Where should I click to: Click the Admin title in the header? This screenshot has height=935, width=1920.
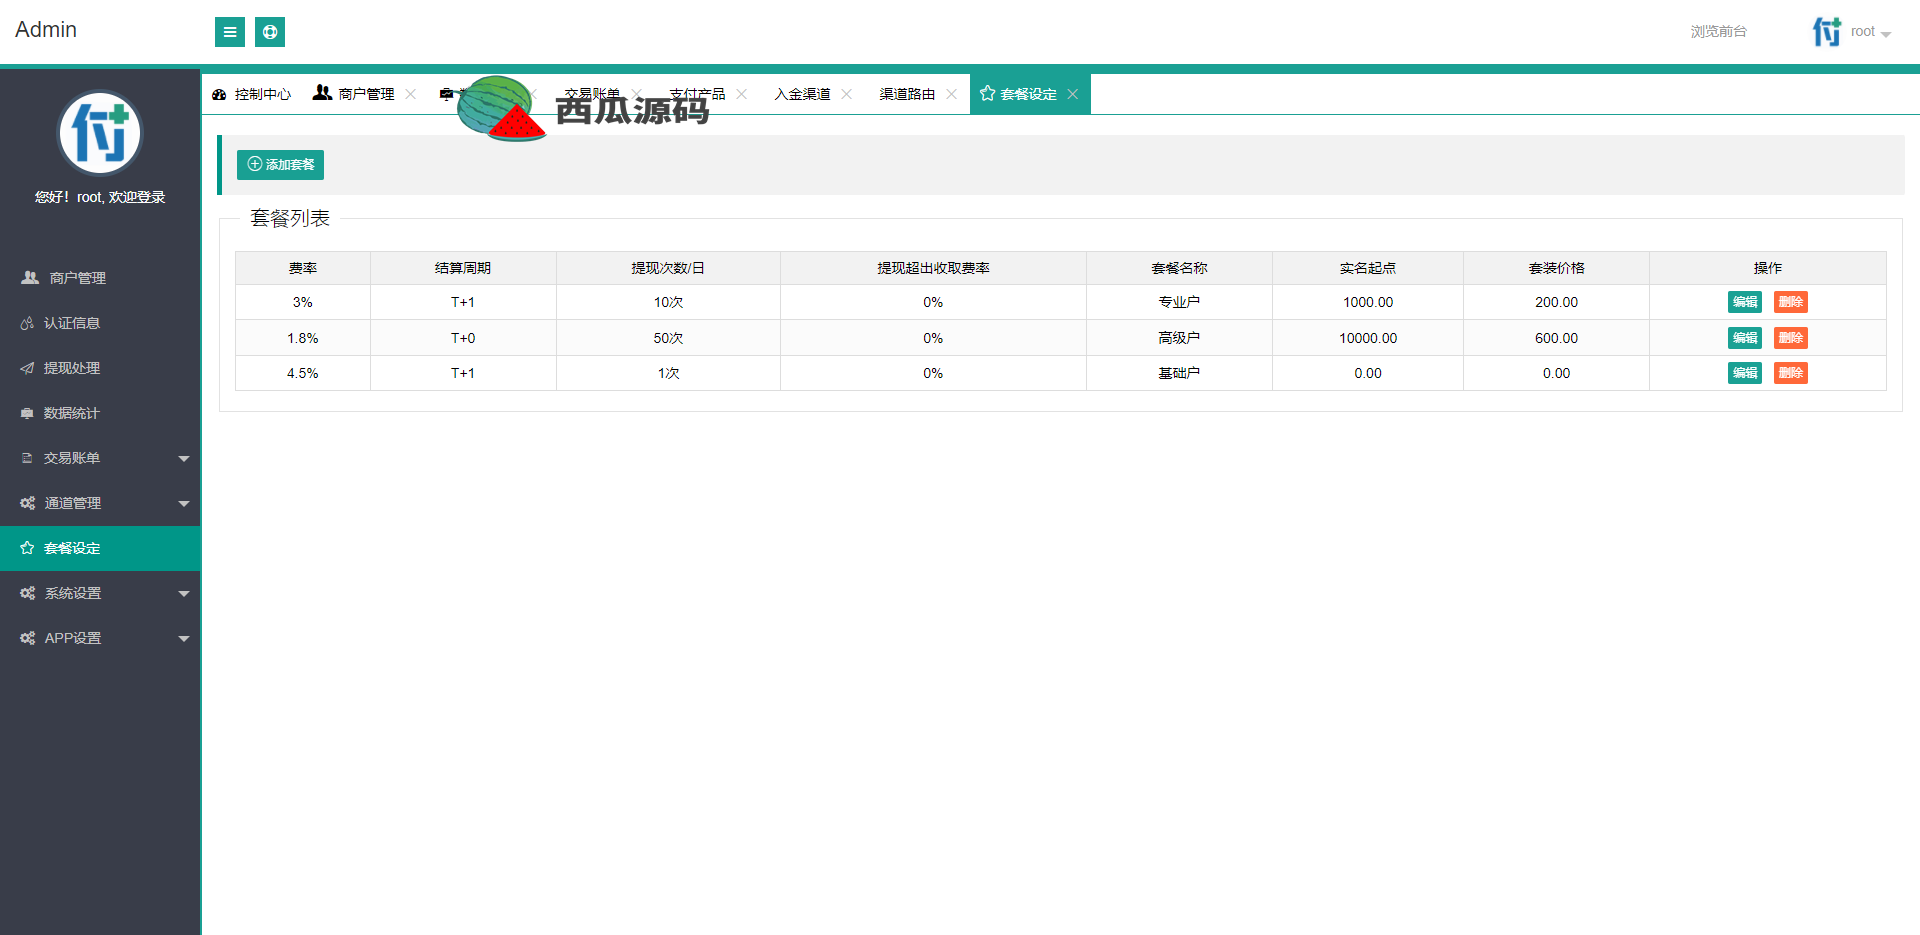click(x=46, y=30)
